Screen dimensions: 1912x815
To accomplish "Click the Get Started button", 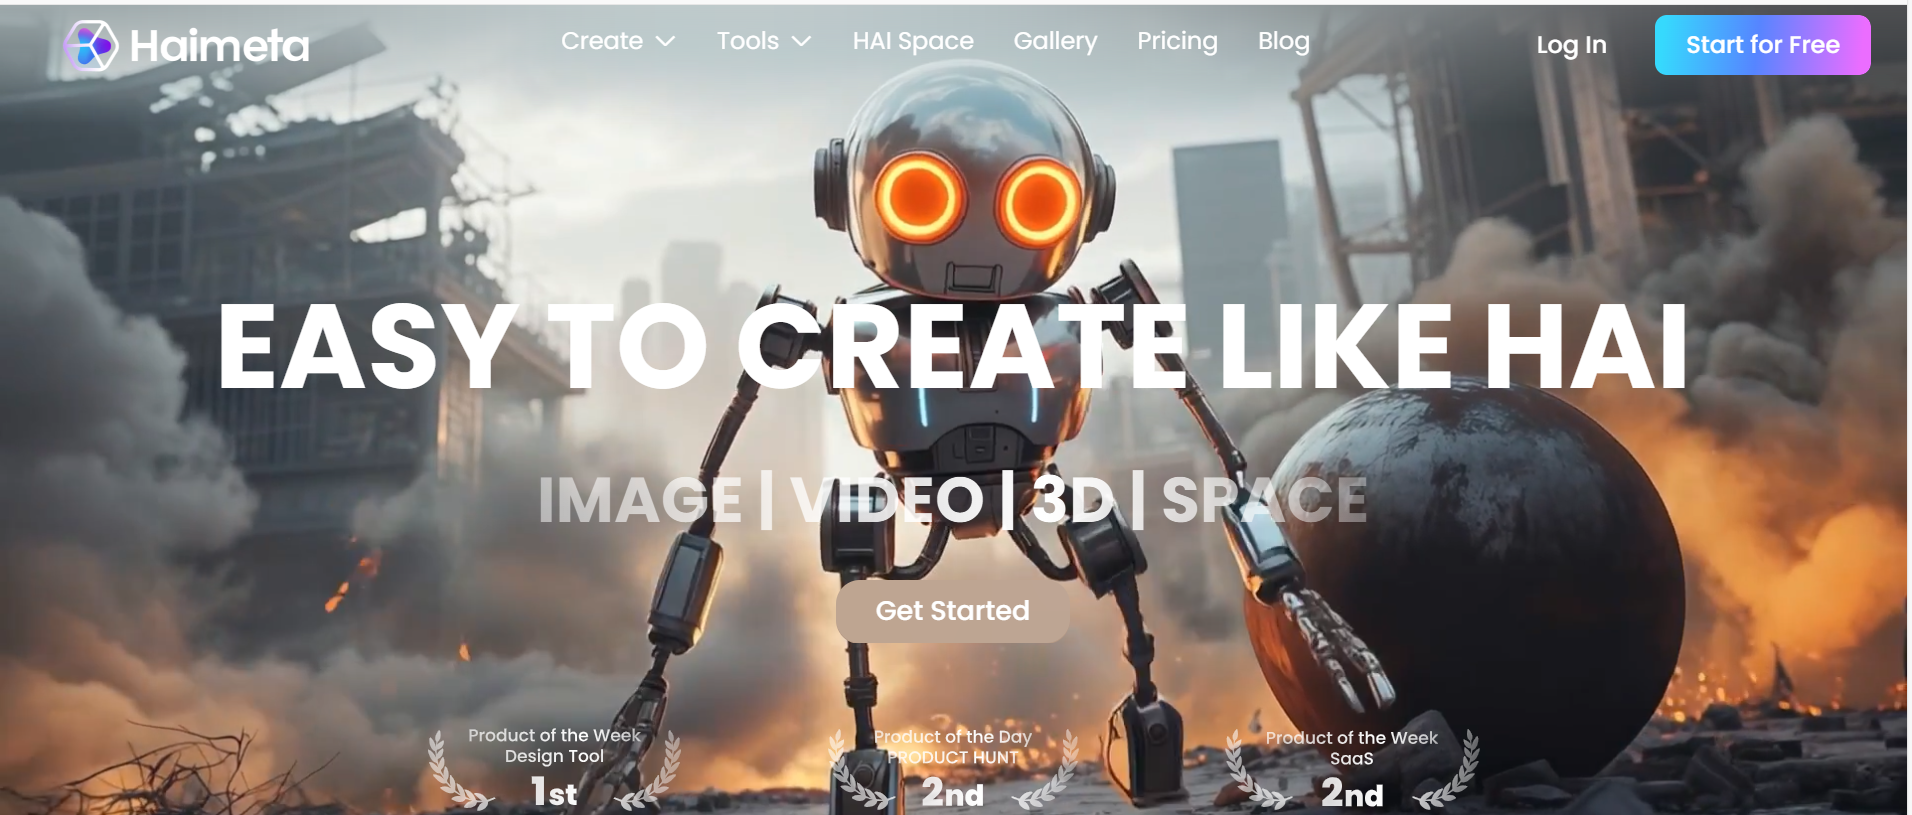I will pyautogui.click(x=952, y=611).
